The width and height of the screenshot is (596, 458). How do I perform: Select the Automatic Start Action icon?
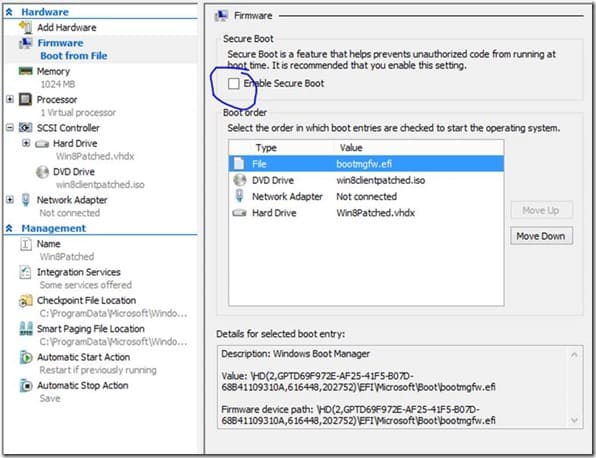tap(26, 357)
